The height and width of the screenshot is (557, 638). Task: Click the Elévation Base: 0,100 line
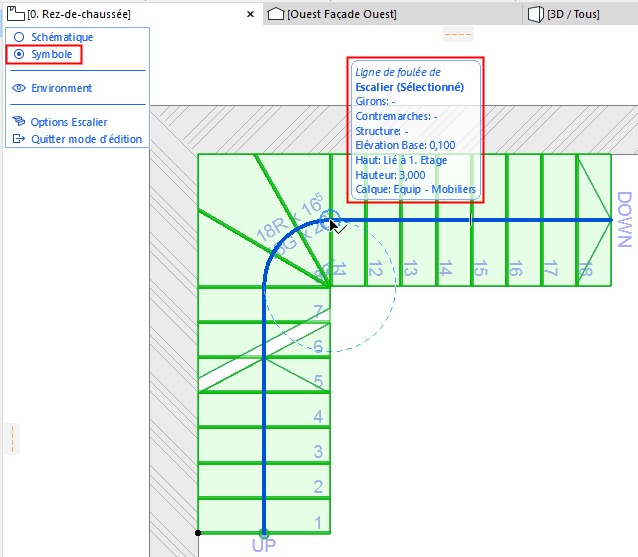405,145
